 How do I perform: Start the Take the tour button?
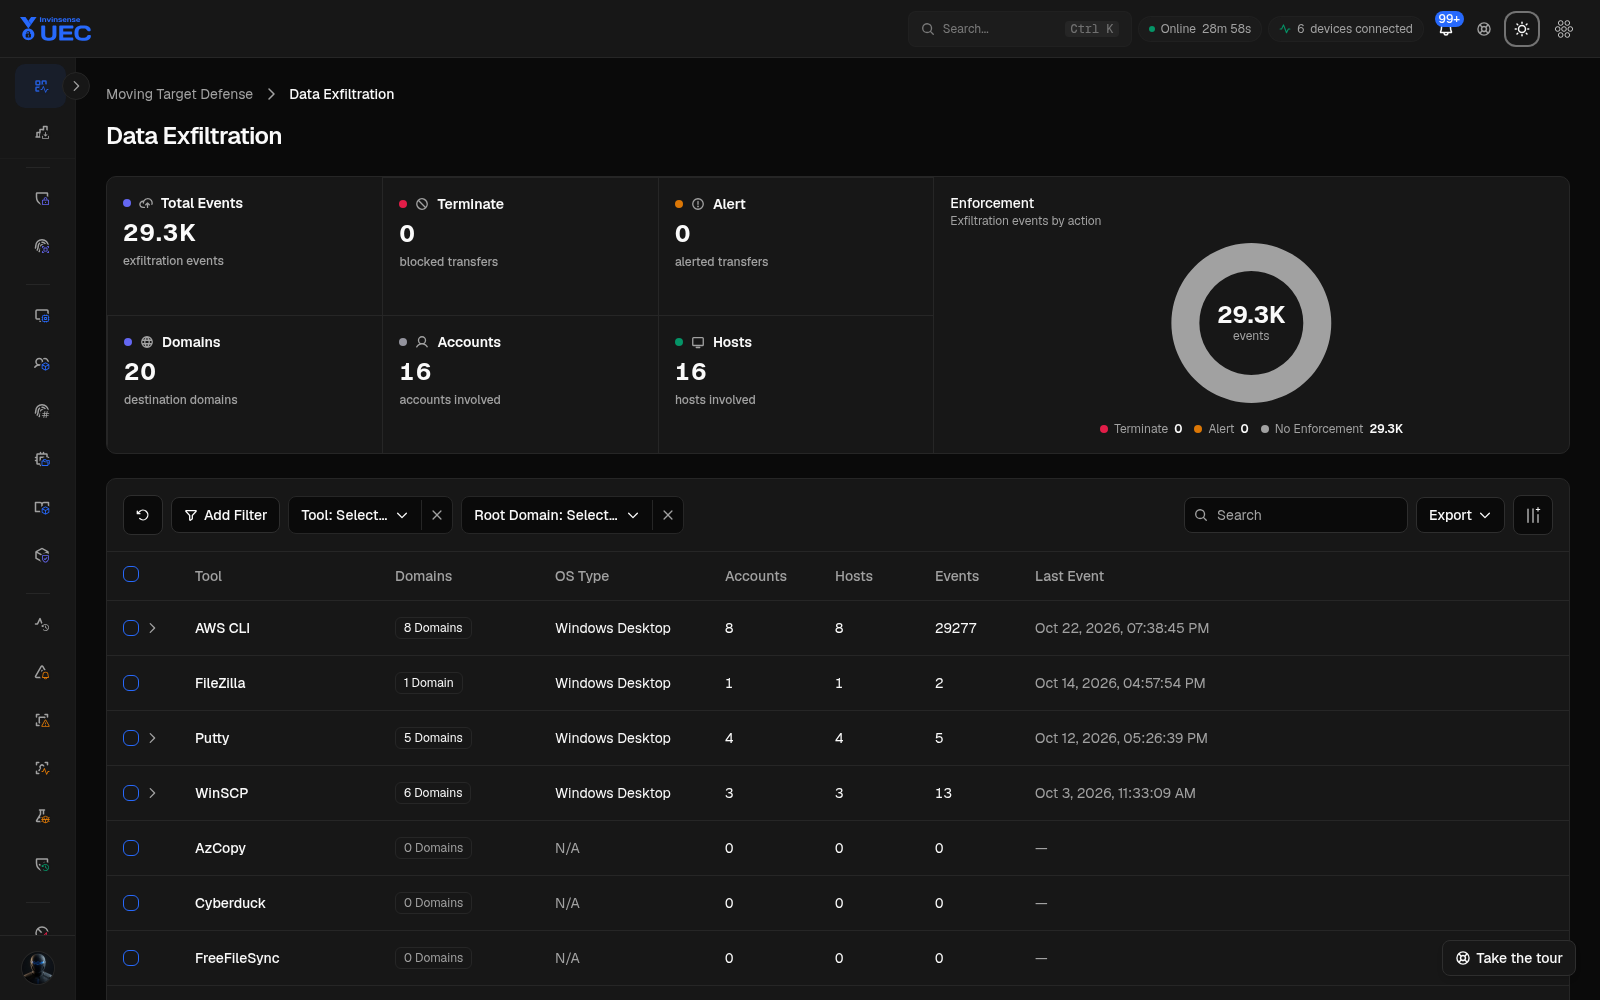coord(1509,958)
